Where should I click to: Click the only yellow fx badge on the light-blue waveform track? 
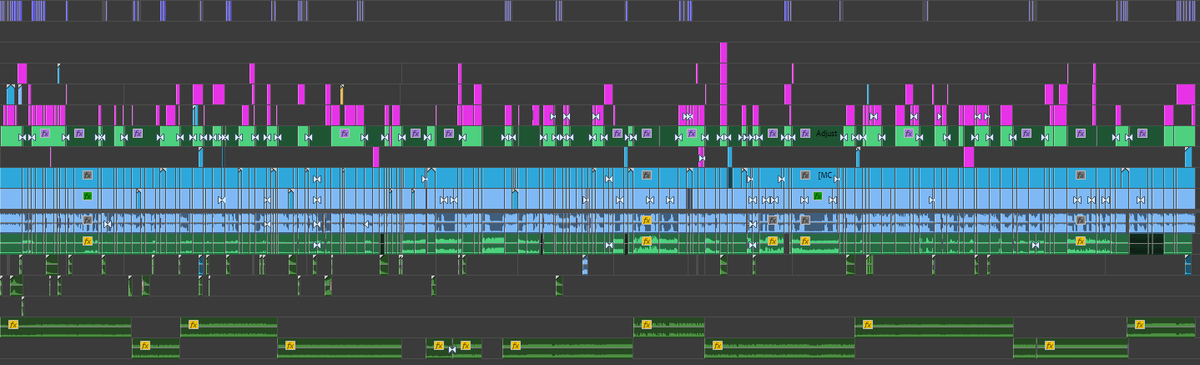pos(647,219)
